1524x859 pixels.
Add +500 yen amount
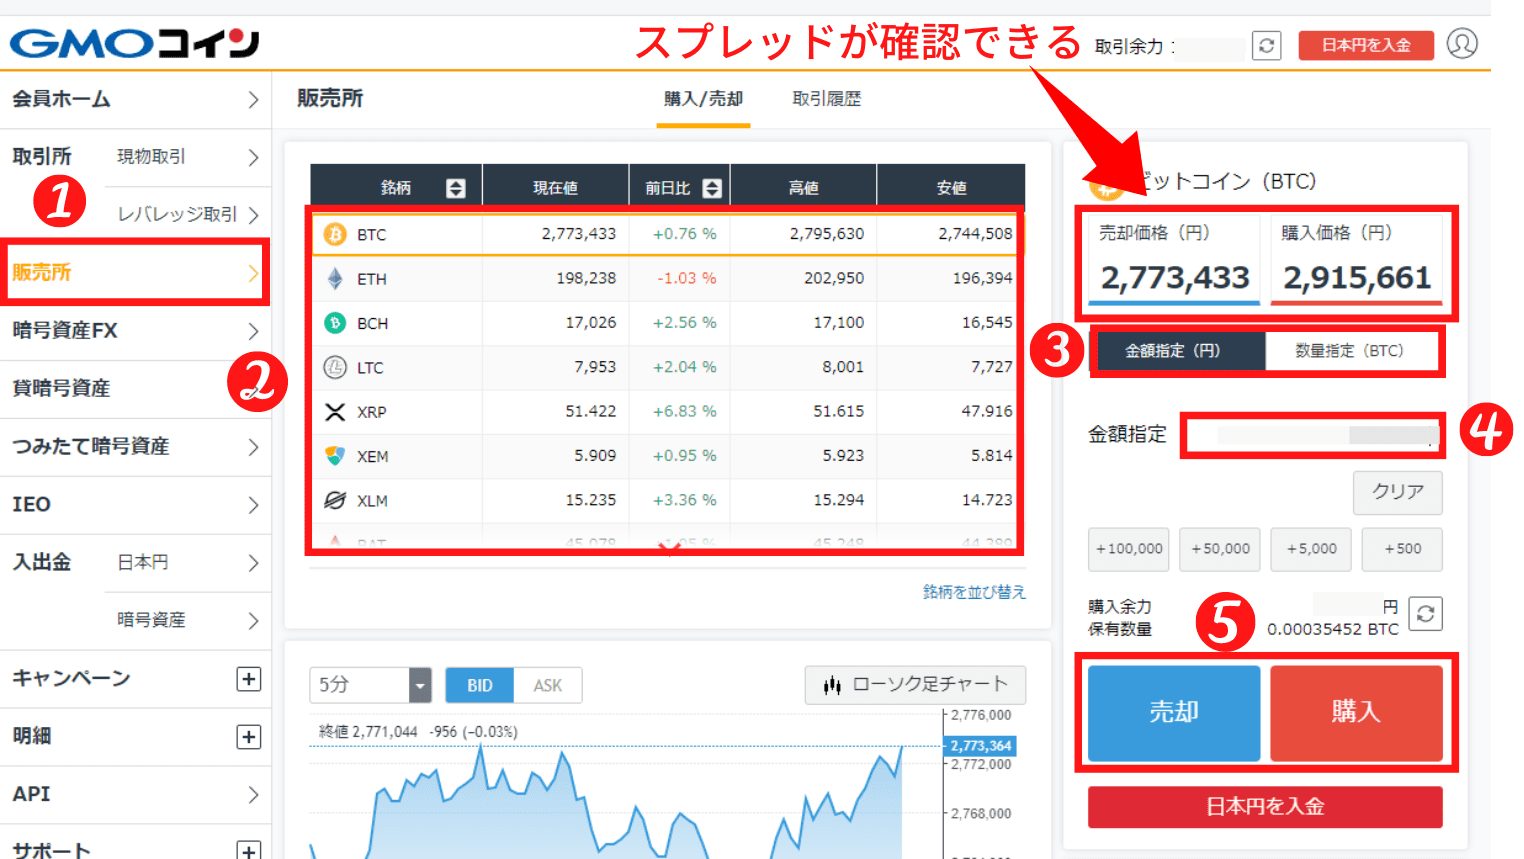coord(1402,549)
